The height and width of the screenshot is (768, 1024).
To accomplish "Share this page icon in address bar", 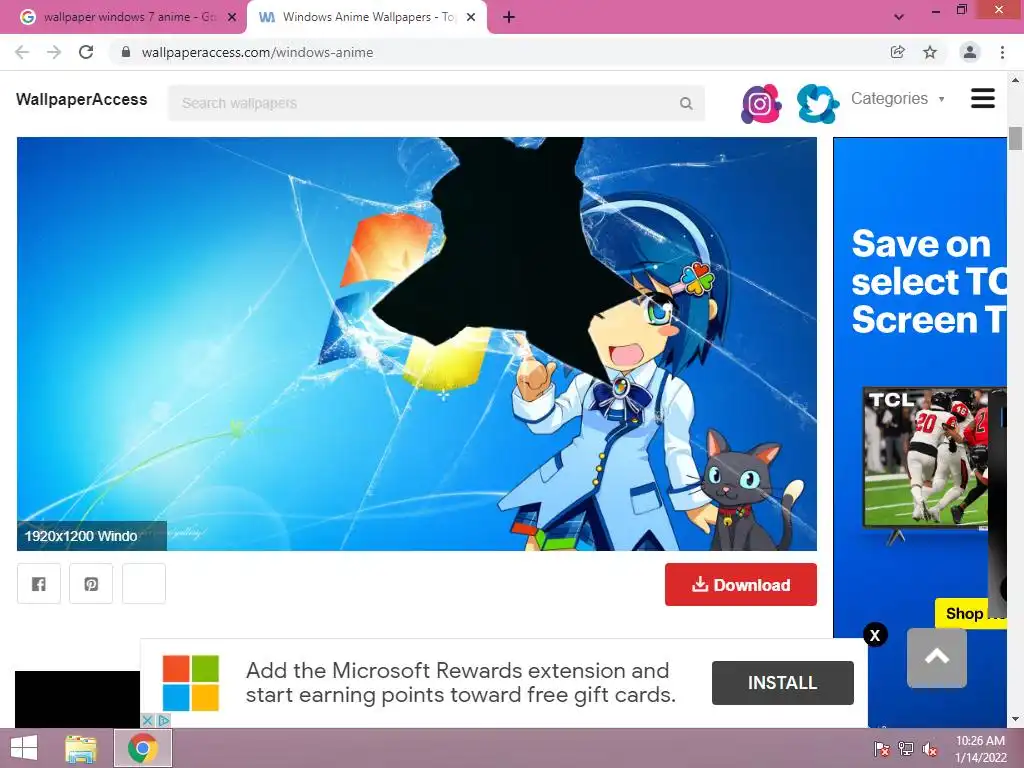I will click(897, 52).
